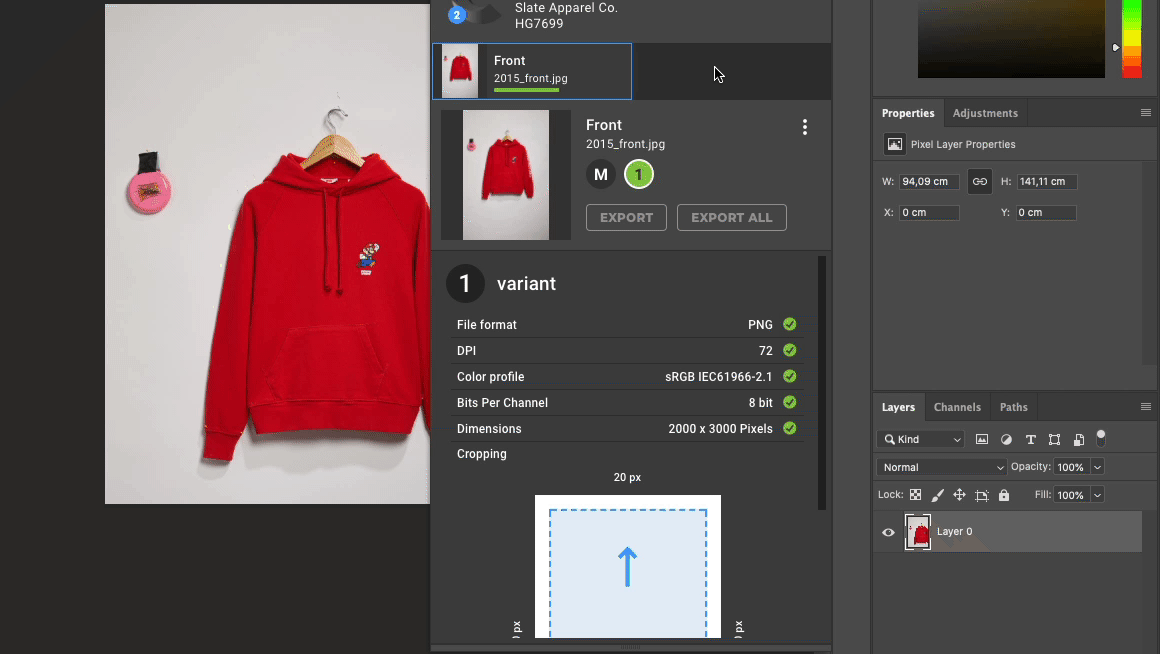Expand the Opacity slider dropdown arrow
The image size is (1160, 654).
[1097, 467]
